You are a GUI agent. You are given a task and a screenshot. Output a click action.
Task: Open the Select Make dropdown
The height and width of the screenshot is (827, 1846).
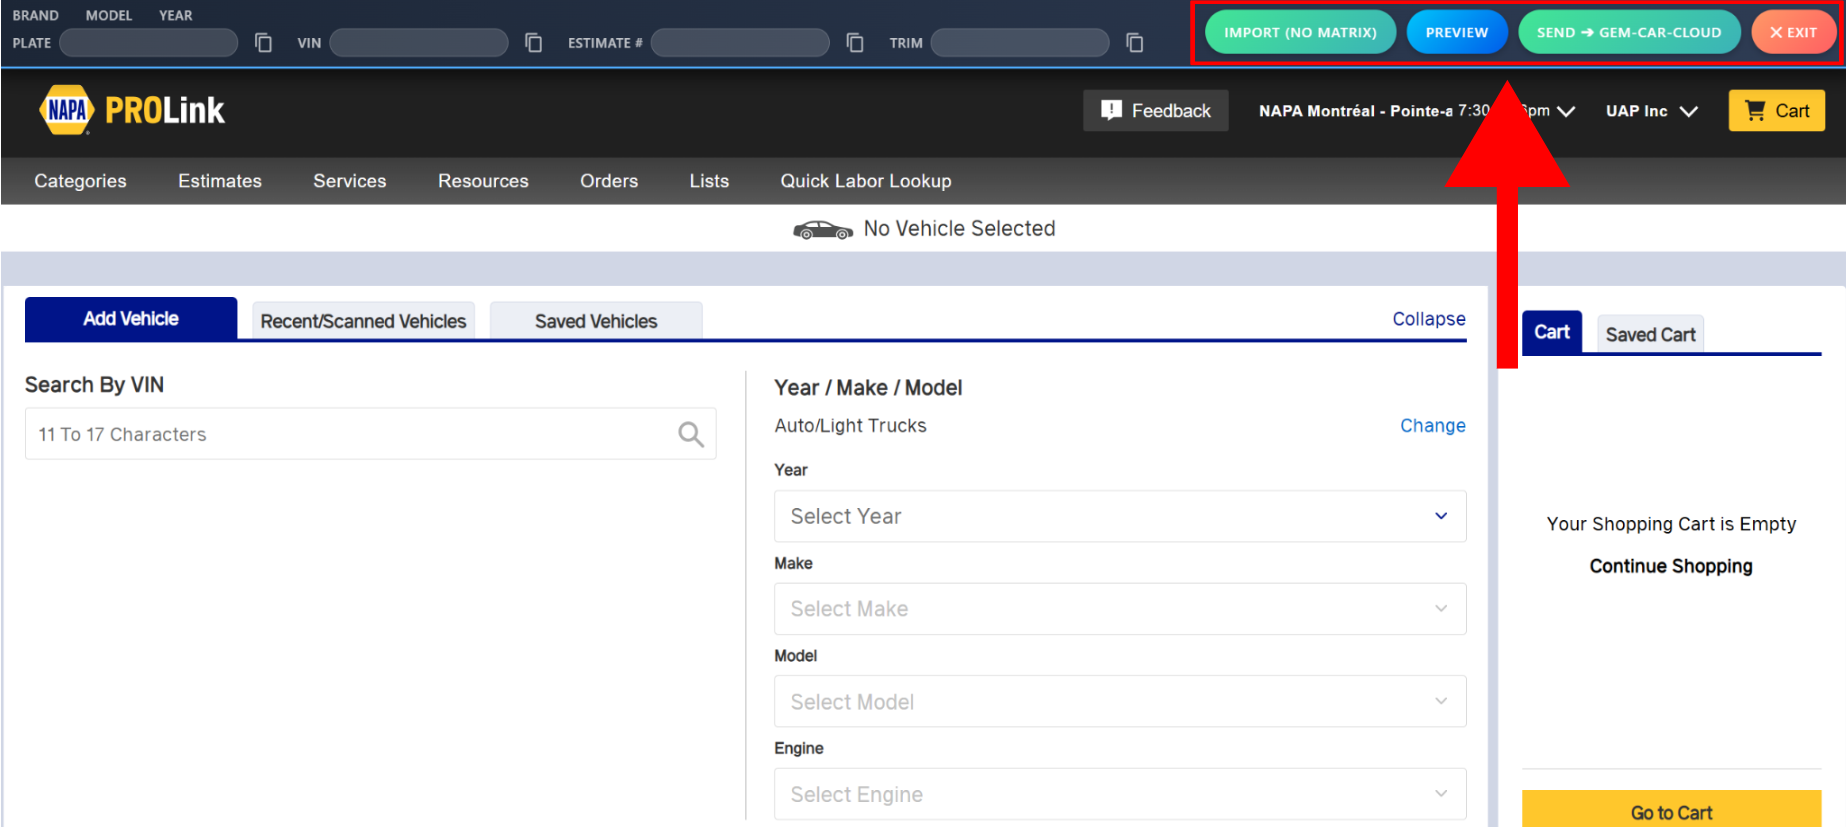[x=1120, y=609]
